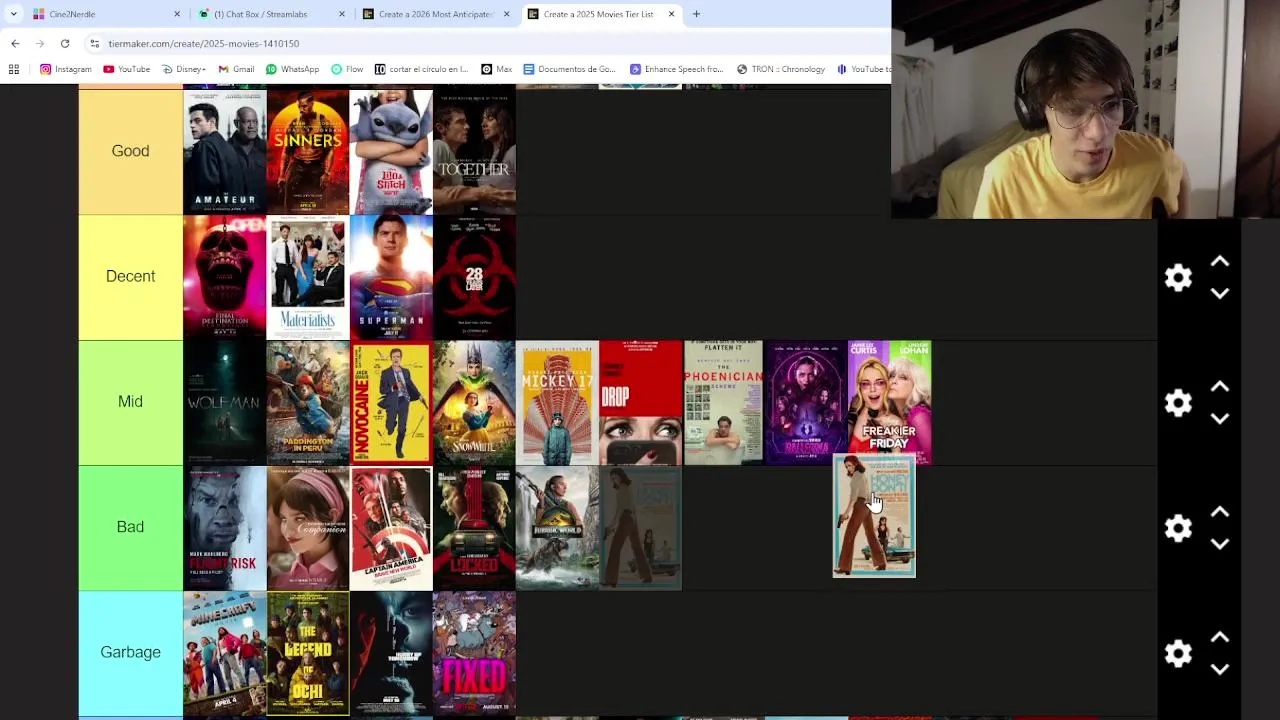Open a new browser tab
Screen dimensions: 1280x720
pos(696,14)
